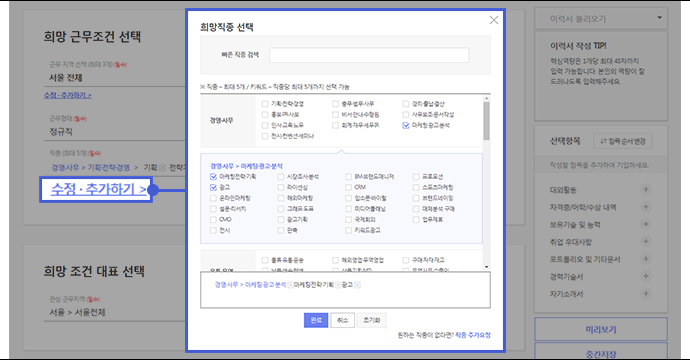Image resolution: width=690 pixels, height=360 pixels.
Task: Add the 대외활동 section with its plus icon
Action: coord(646,190)
